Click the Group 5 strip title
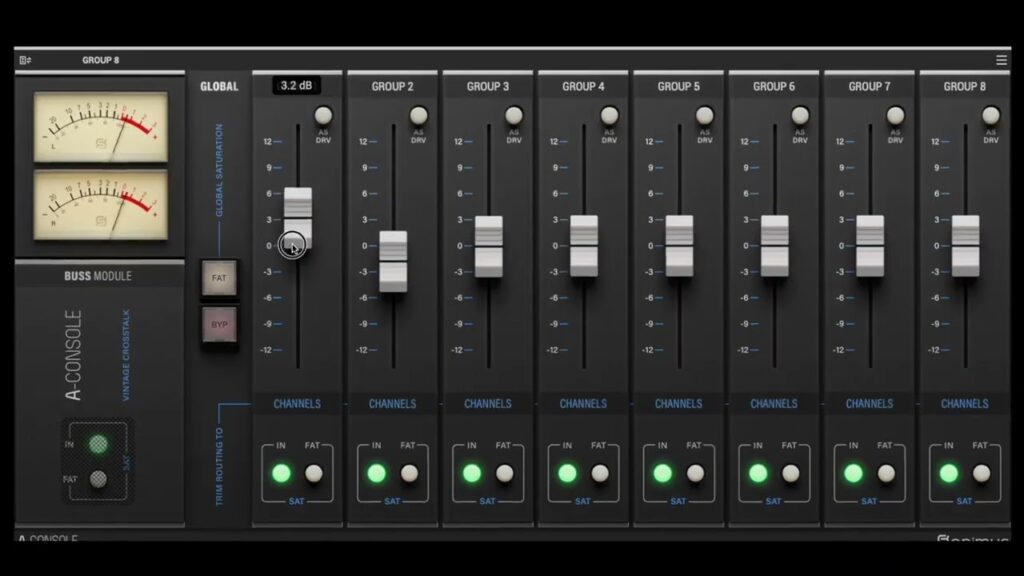 tap(679, 86)
